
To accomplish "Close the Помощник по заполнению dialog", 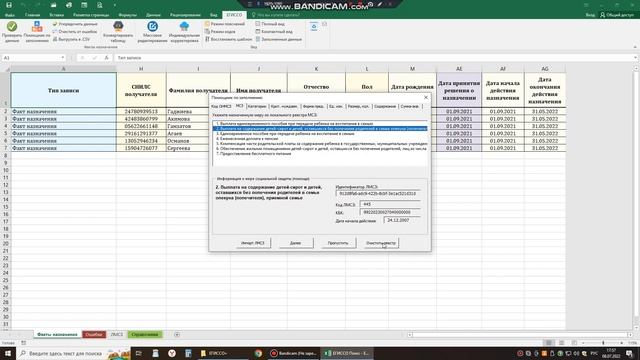I will [426, 98].
